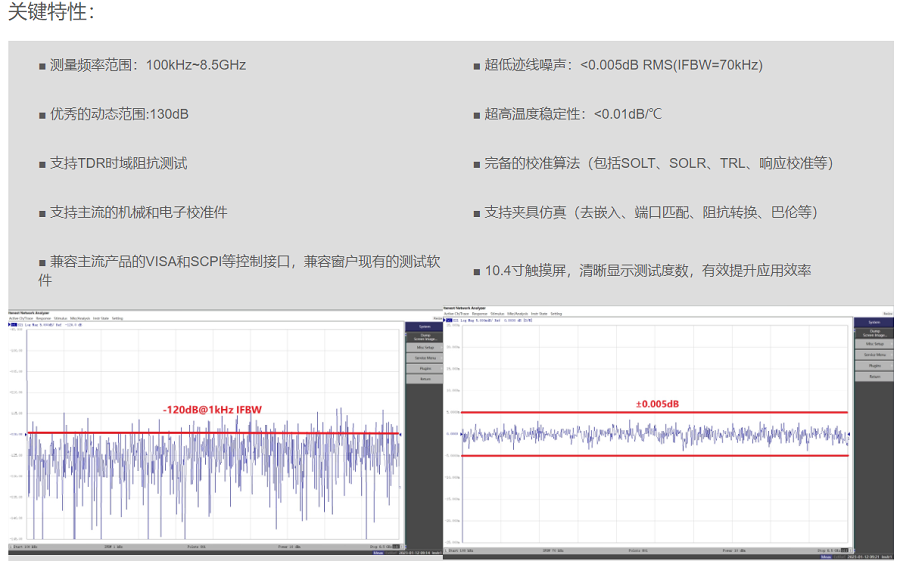This screenshot has height=561, width=900.
Task: Click the ±0.005dB red annotation label
Action: tap(657, 403)
